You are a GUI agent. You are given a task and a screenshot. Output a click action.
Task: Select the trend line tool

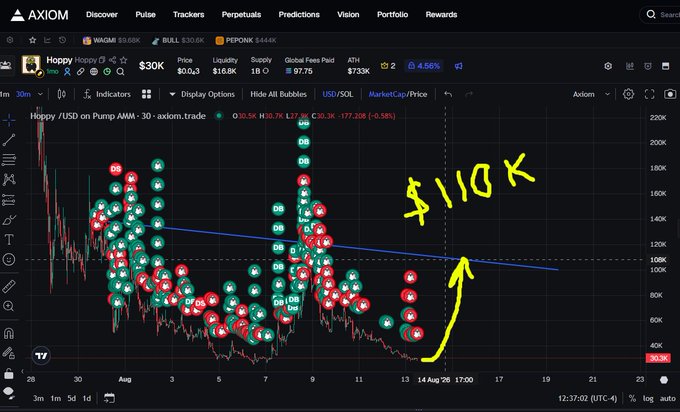point(9,140)
